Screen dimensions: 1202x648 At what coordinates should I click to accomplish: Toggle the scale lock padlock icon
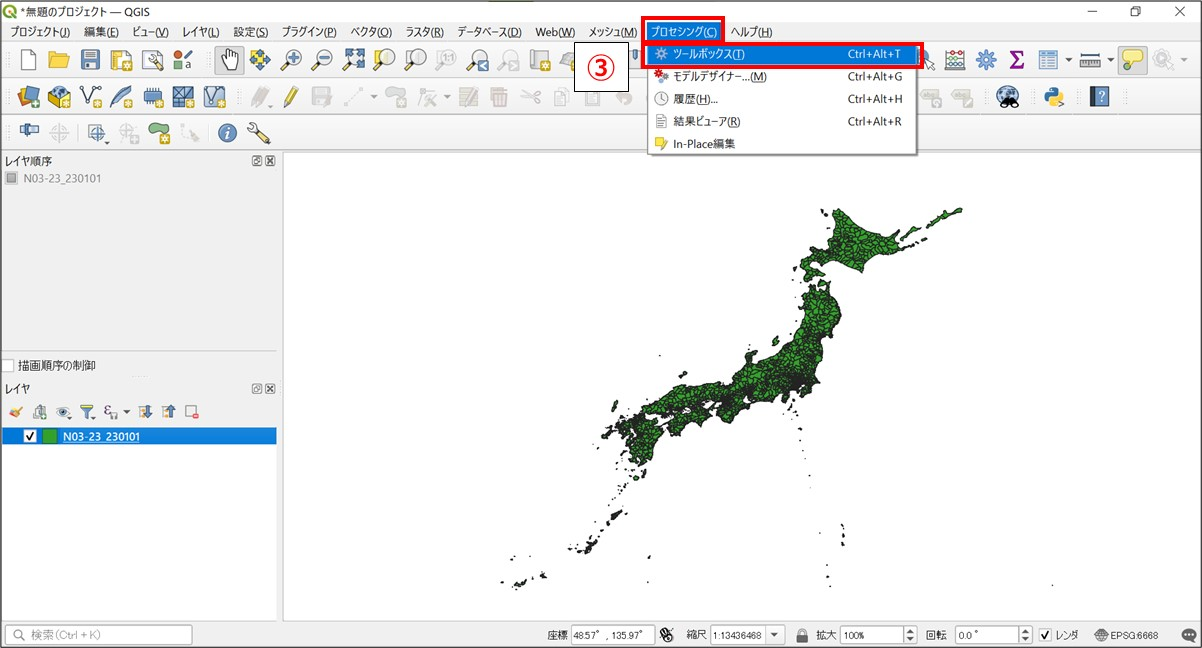[802, 635]
